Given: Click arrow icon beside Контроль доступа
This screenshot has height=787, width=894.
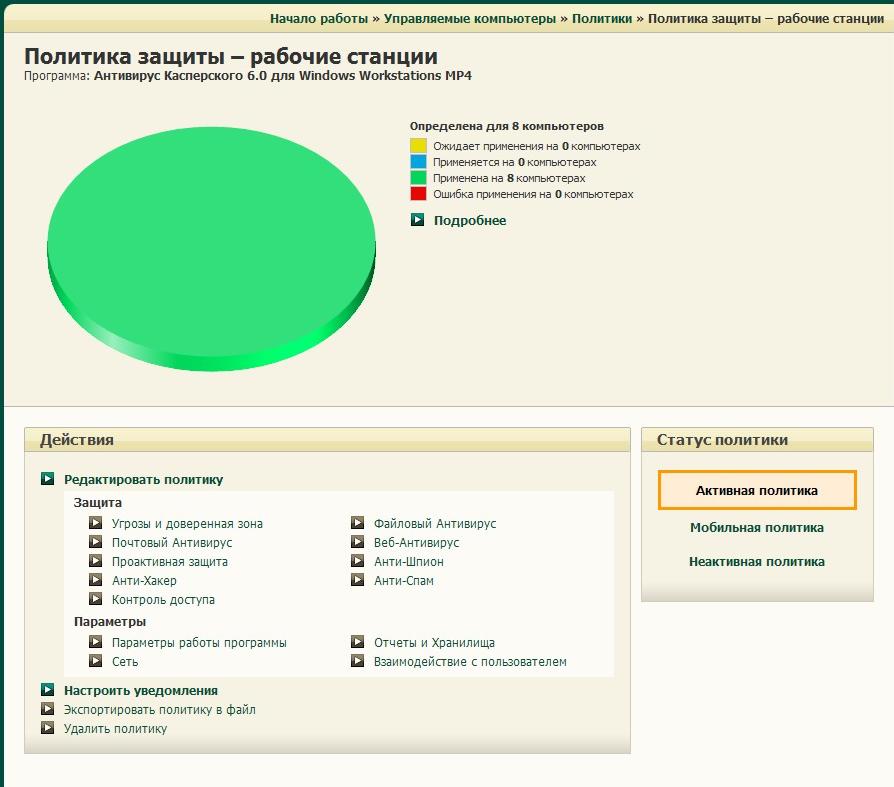Looking at the screenshot, I should click(95, 599).
